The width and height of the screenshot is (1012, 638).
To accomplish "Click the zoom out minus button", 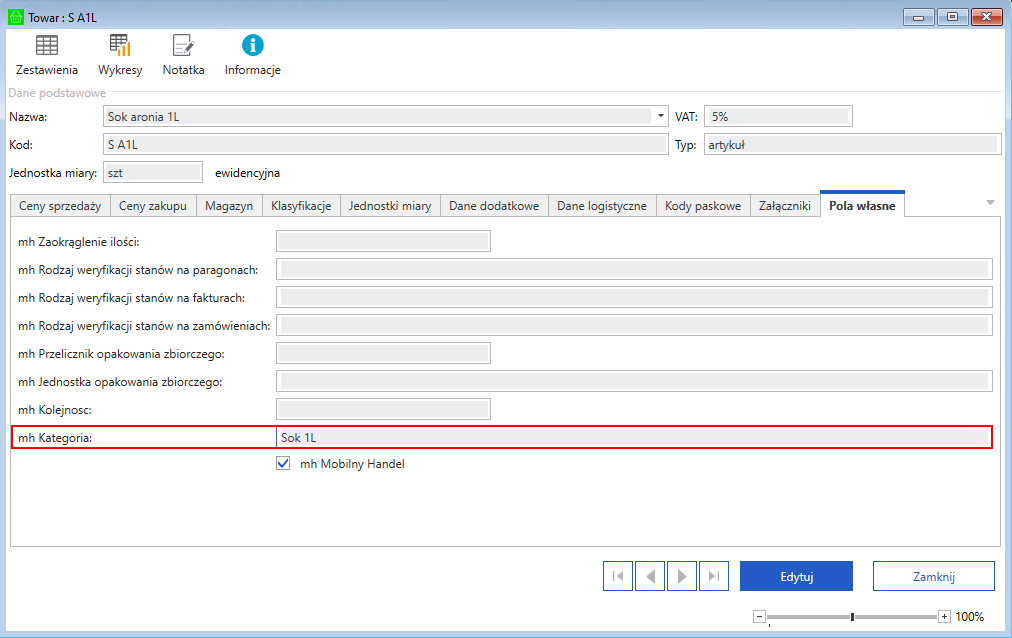I will click(759, 617).
